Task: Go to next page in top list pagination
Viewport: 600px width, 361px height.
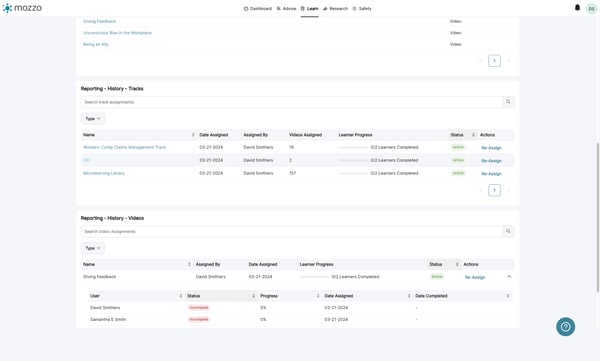Action: coord(509,61)
